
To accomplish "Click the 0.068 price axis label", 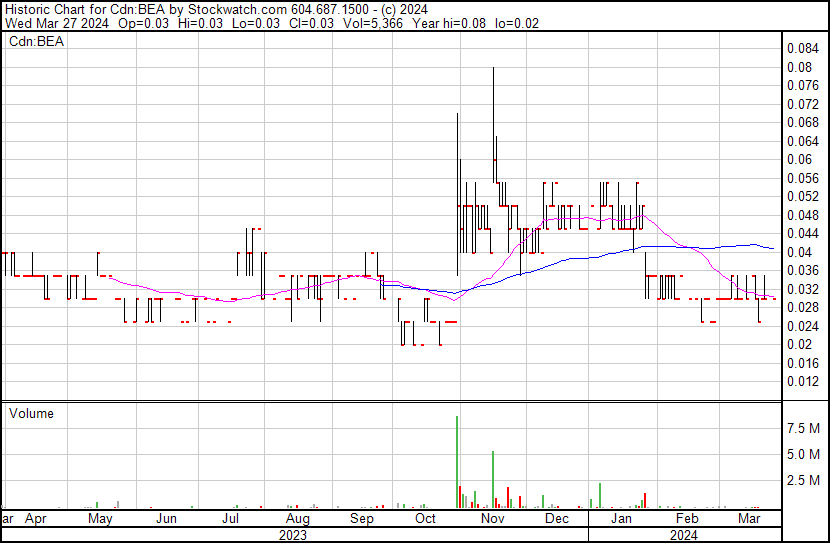I will 802,123.
